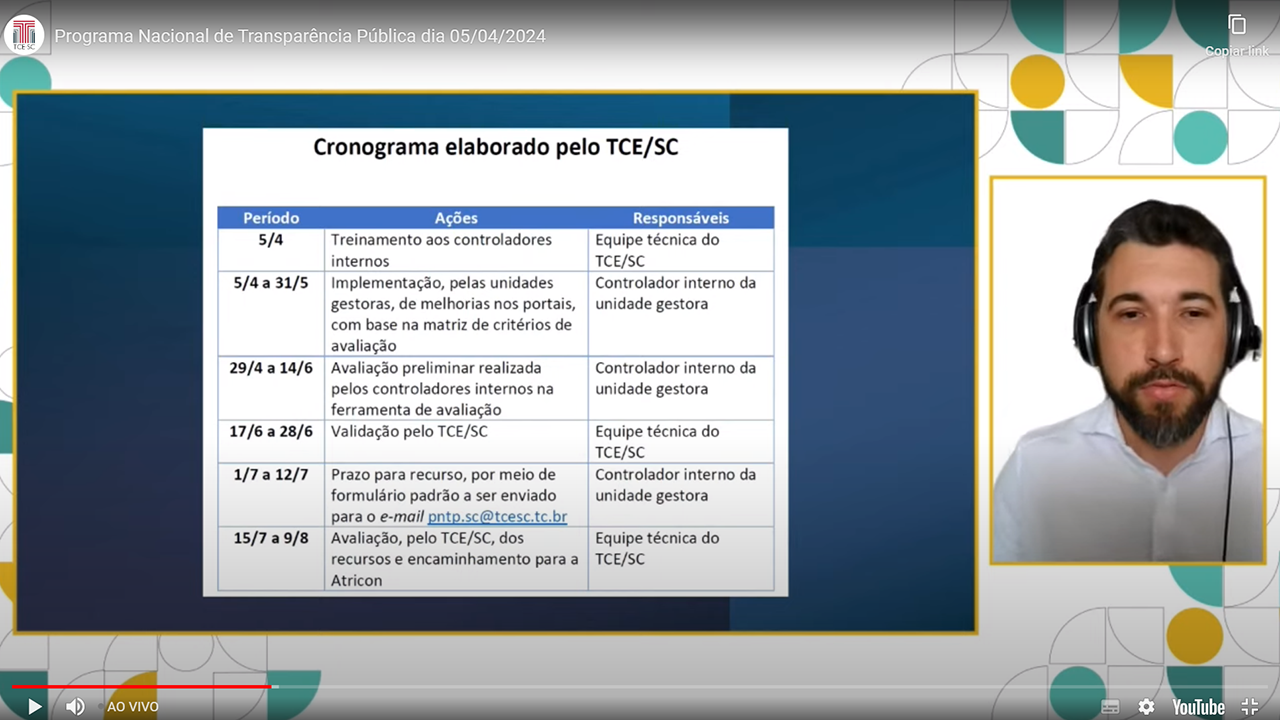1280x720 pixels.
Task: Click the presenter webcam video frame
Action: 1128,371
